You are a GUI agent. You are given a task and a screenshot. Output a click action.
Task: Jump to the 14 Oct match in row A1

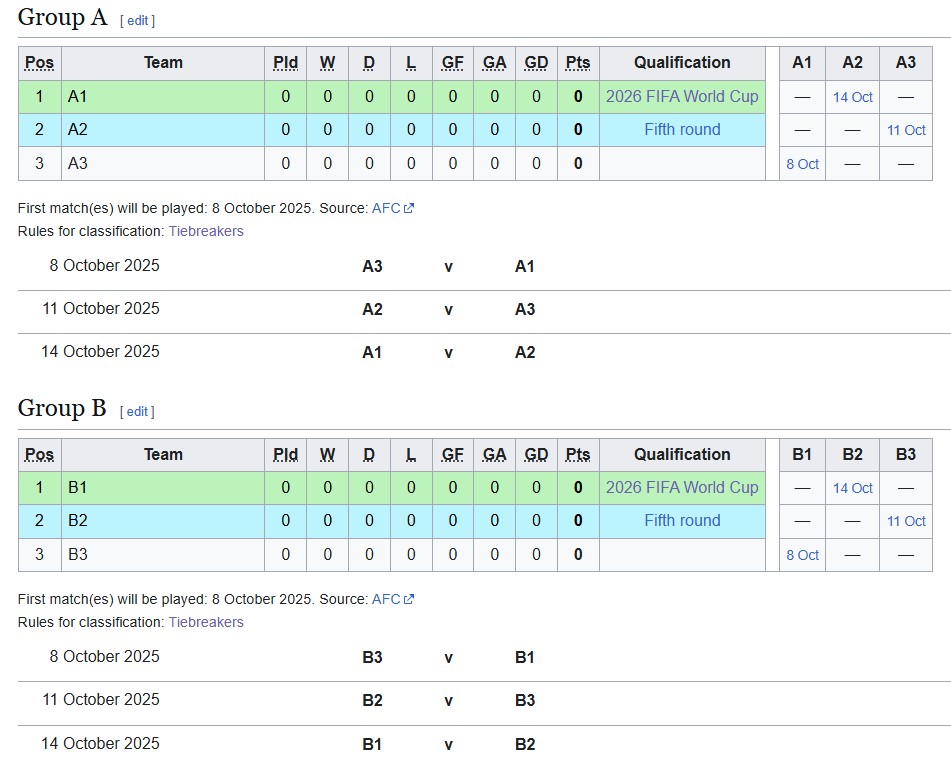[x=852, y=98]
